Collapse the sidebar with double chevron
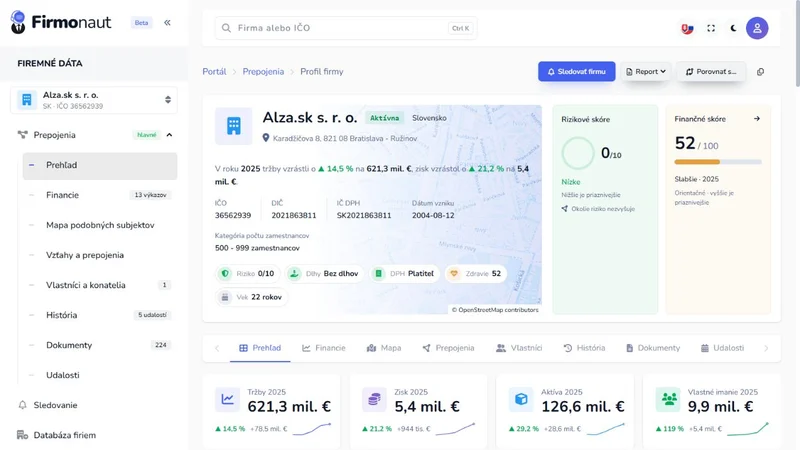 [167, 22]
